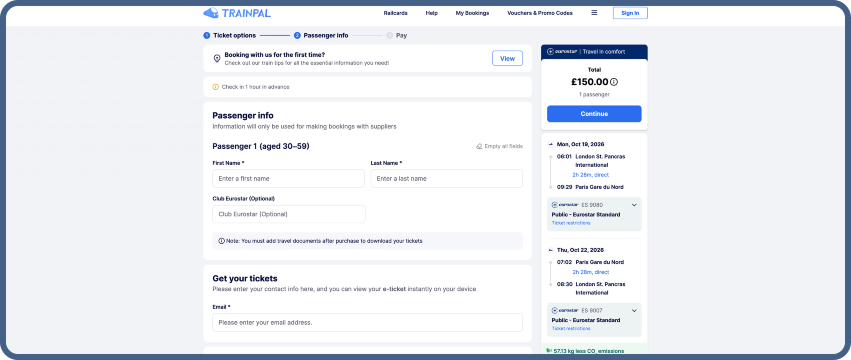Select the Pay step
This screenshot has width=851, height=360.
(x=397, y=35)
